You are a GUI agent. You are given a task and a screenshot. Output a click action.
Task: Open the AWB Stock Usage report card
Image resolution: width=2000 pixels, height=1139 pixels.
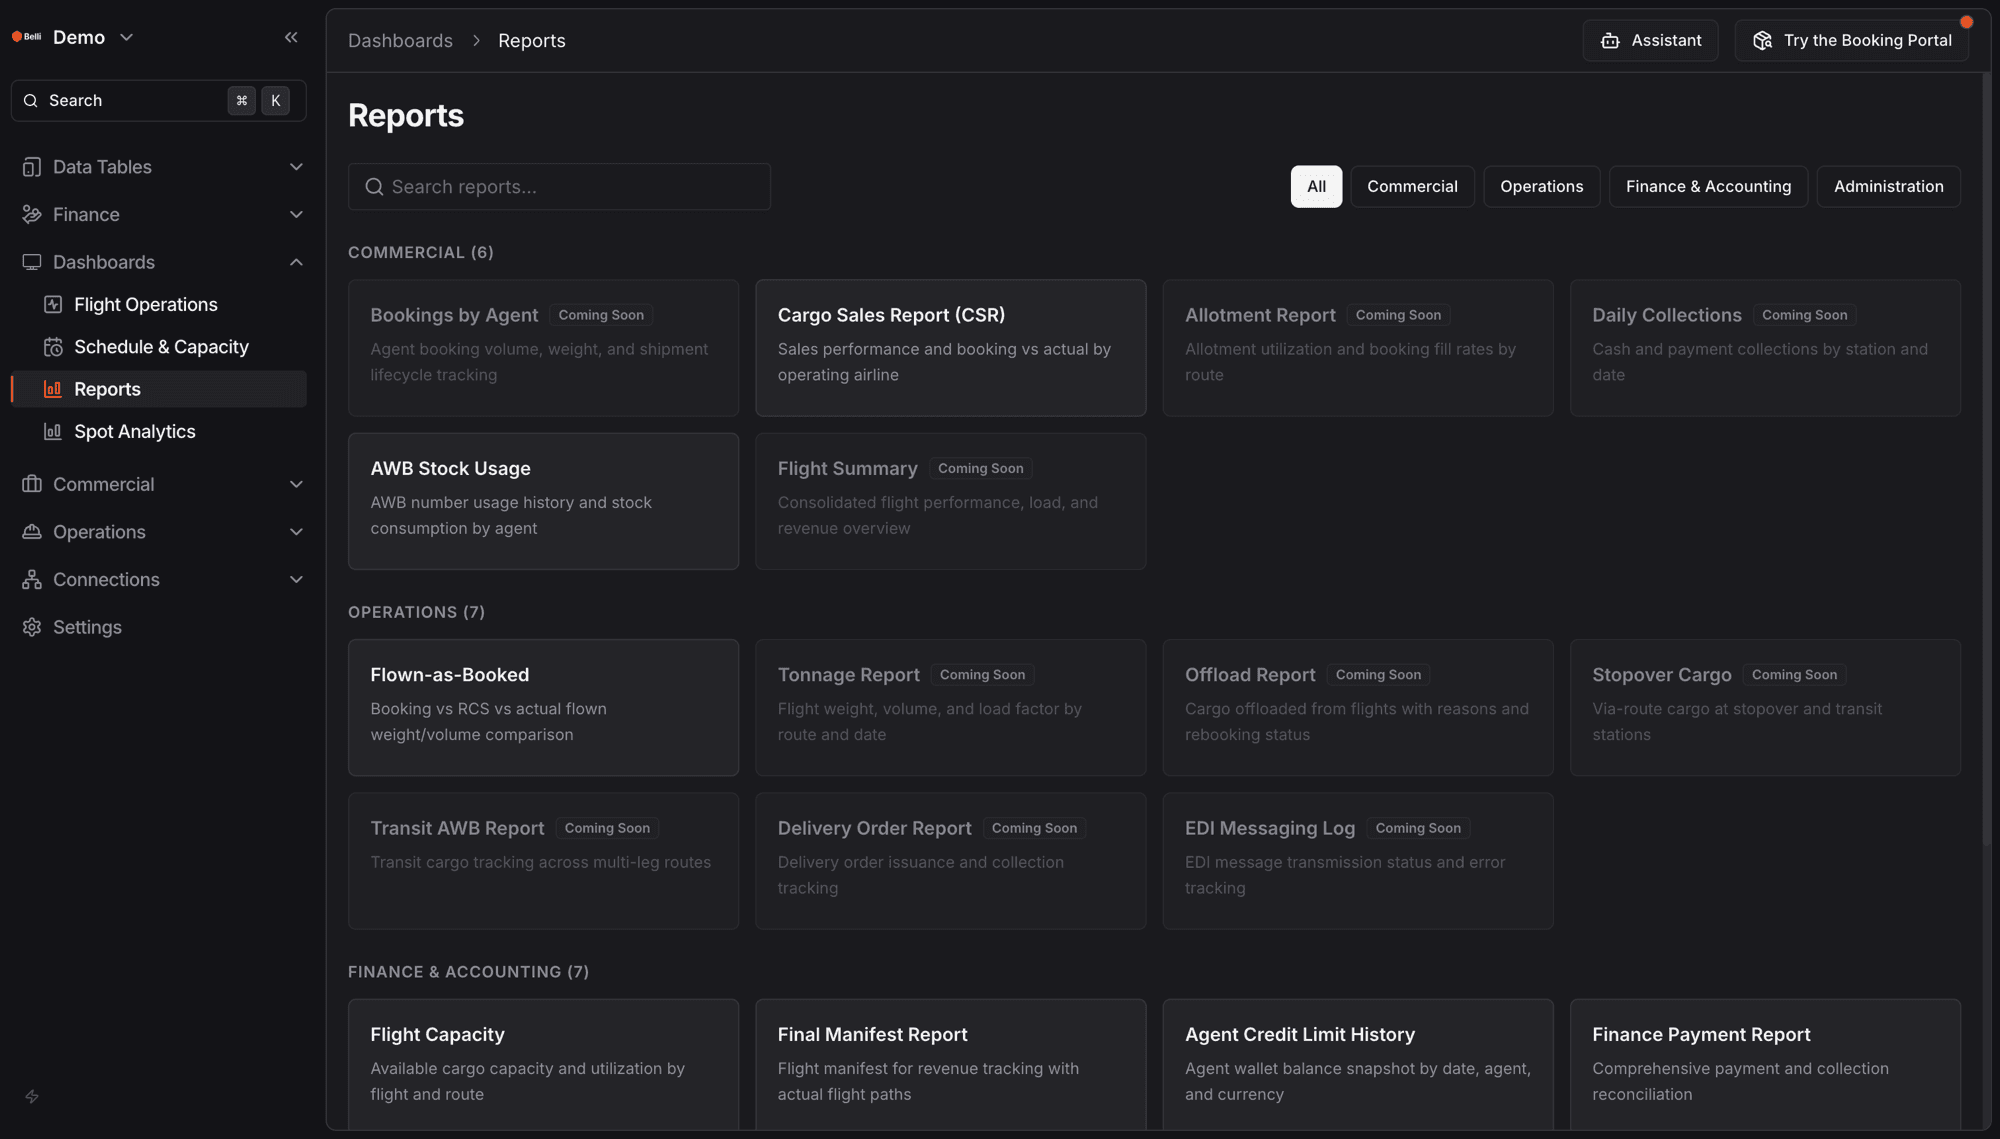coord(543,501)
